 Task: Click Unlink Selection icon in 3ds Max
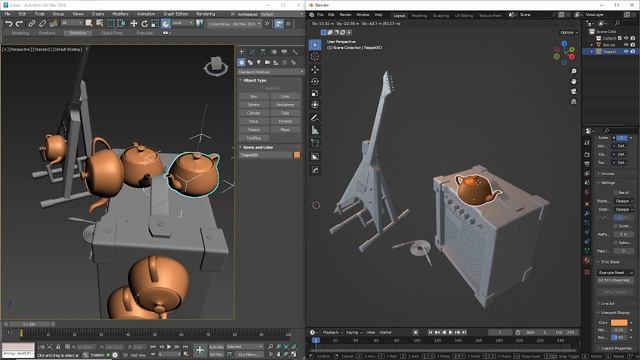point(42,24)
